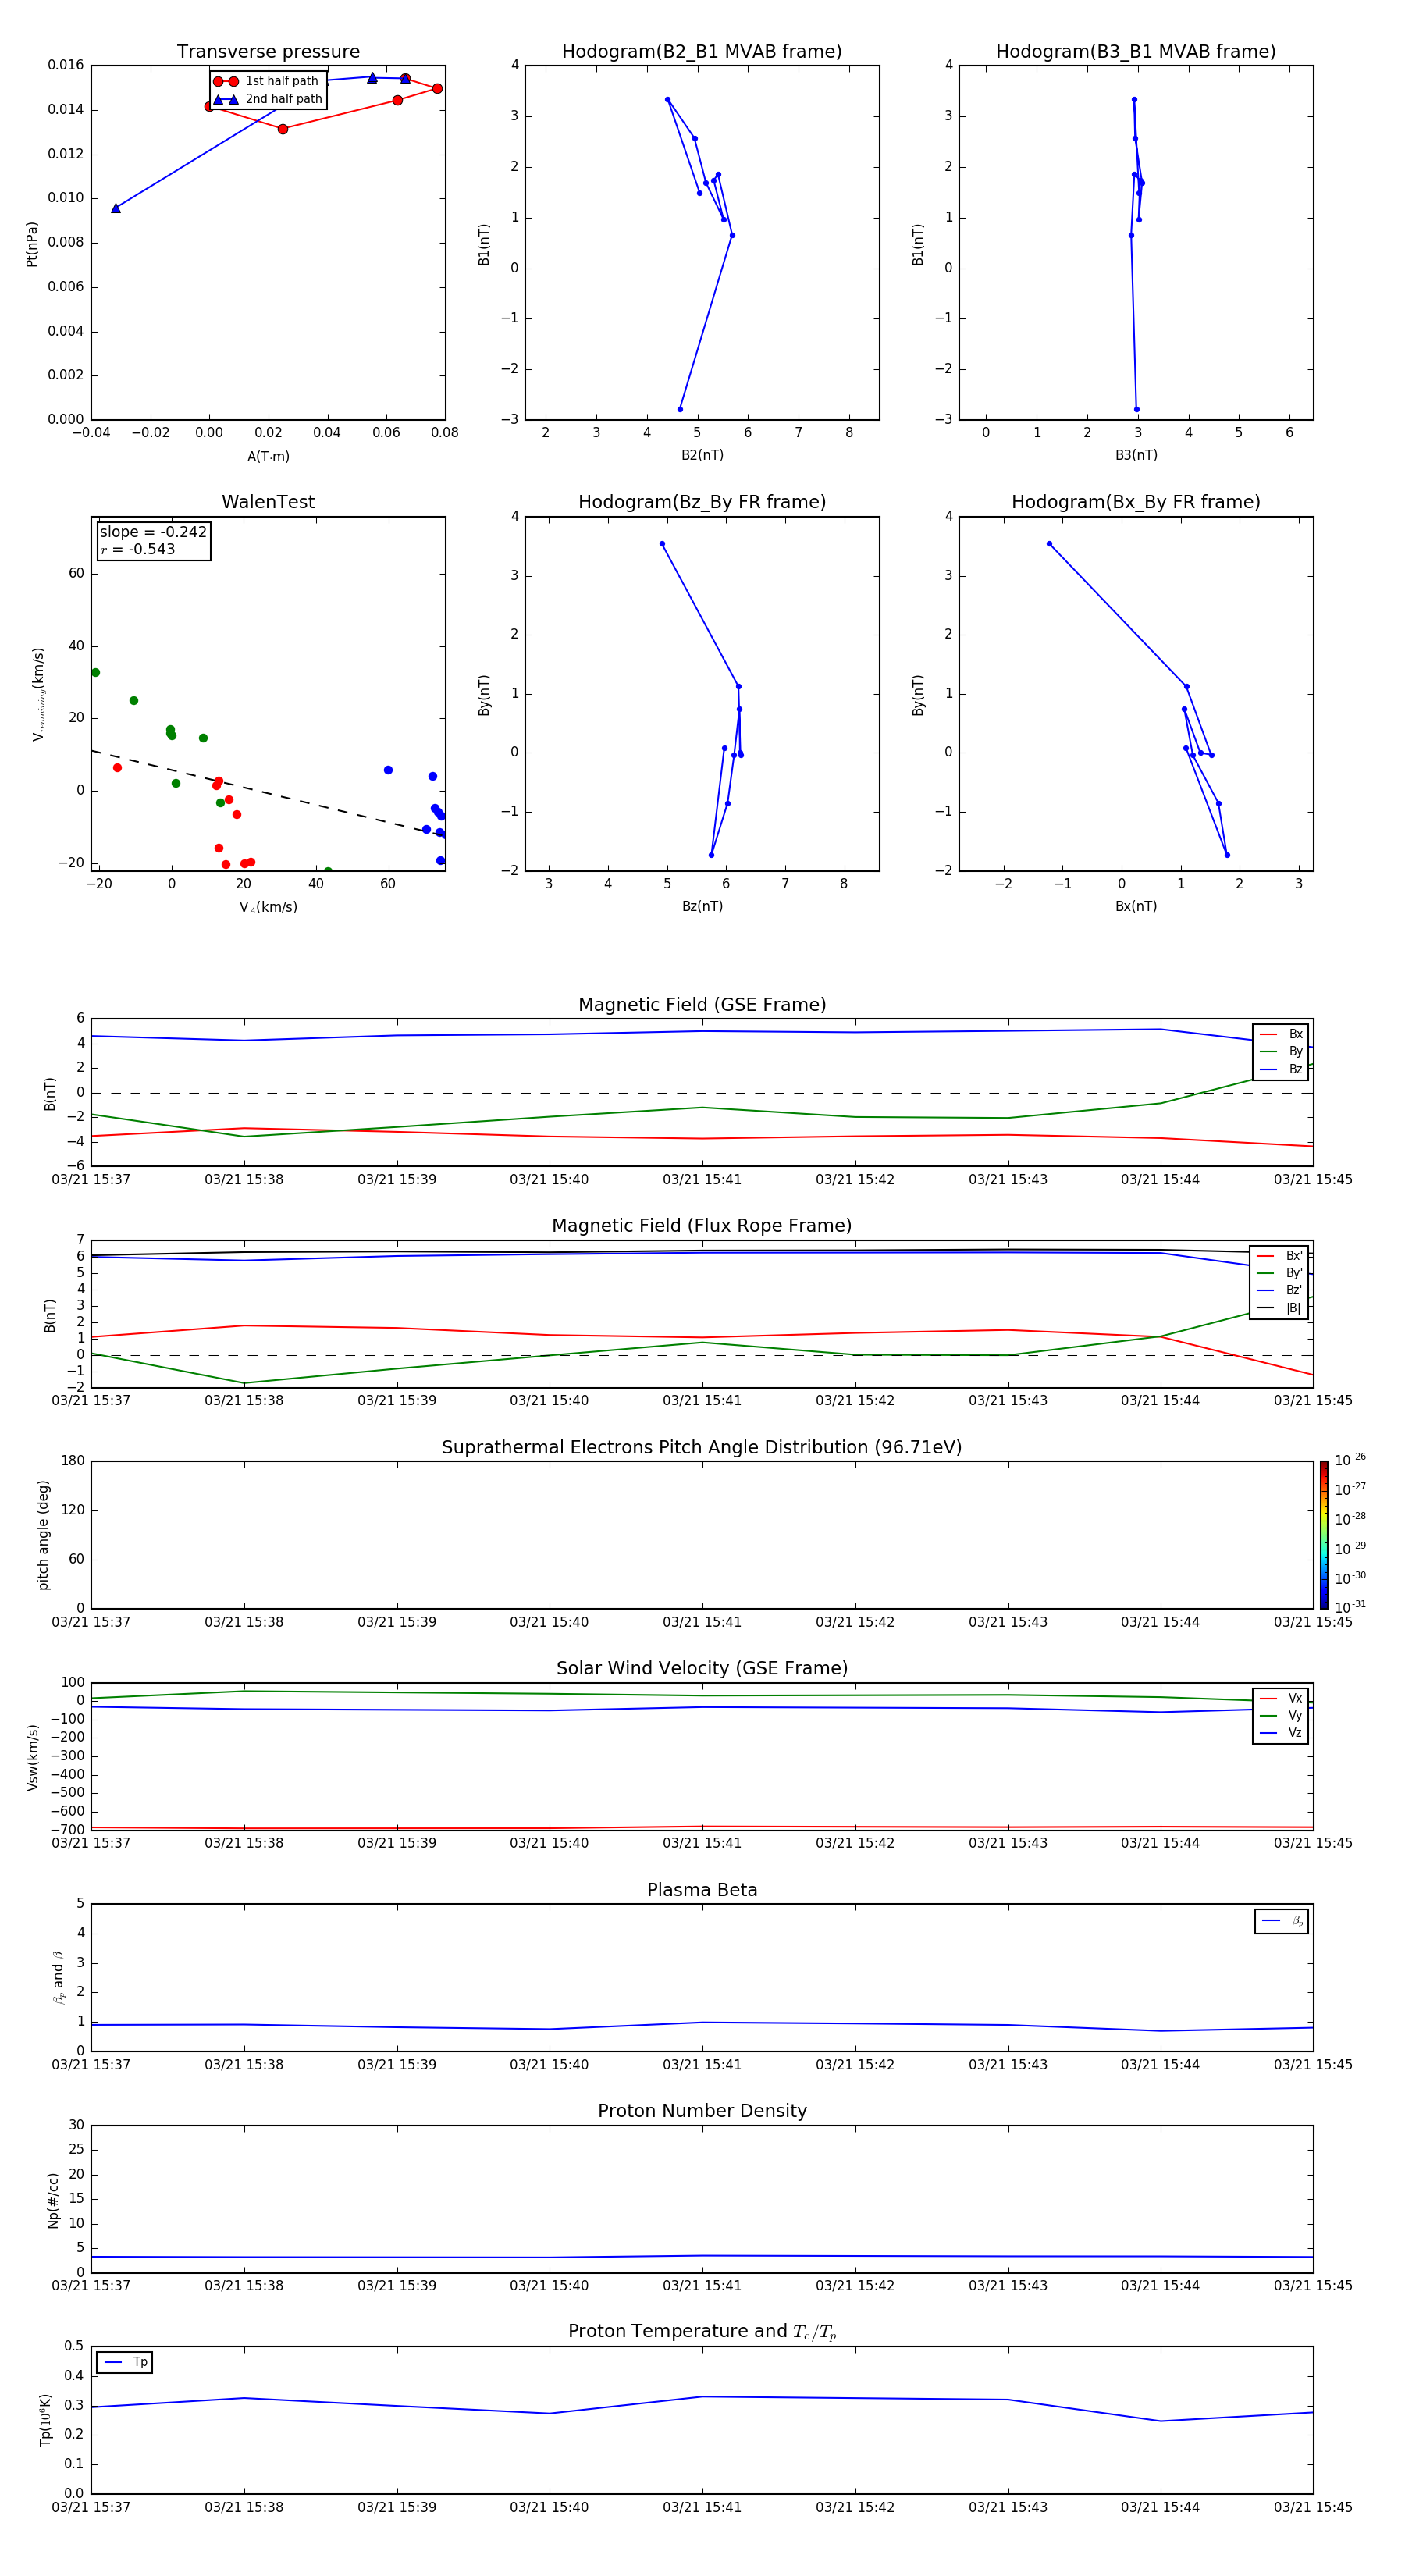The image size is (1405, 2576).
Task: Select the '2nd half path' legend entry
Action: (267, 99)
